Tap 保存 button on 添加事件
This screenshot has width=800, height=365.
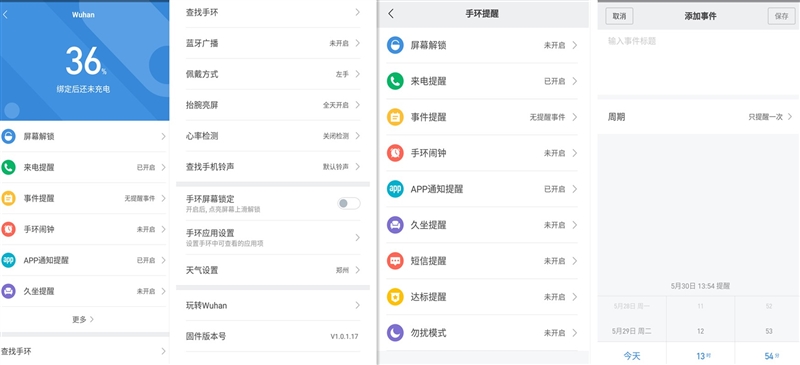(782, 16)
